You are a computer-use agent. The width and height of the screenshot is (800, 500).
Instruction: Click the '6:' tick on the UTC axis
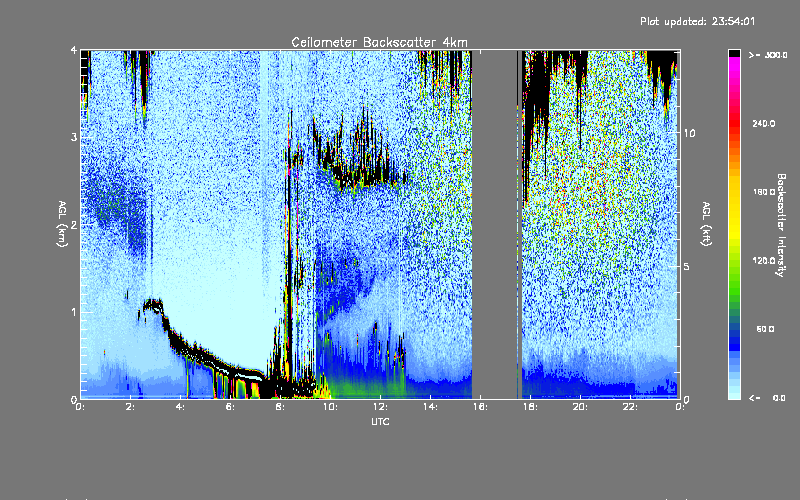click(x=231, y=407)
